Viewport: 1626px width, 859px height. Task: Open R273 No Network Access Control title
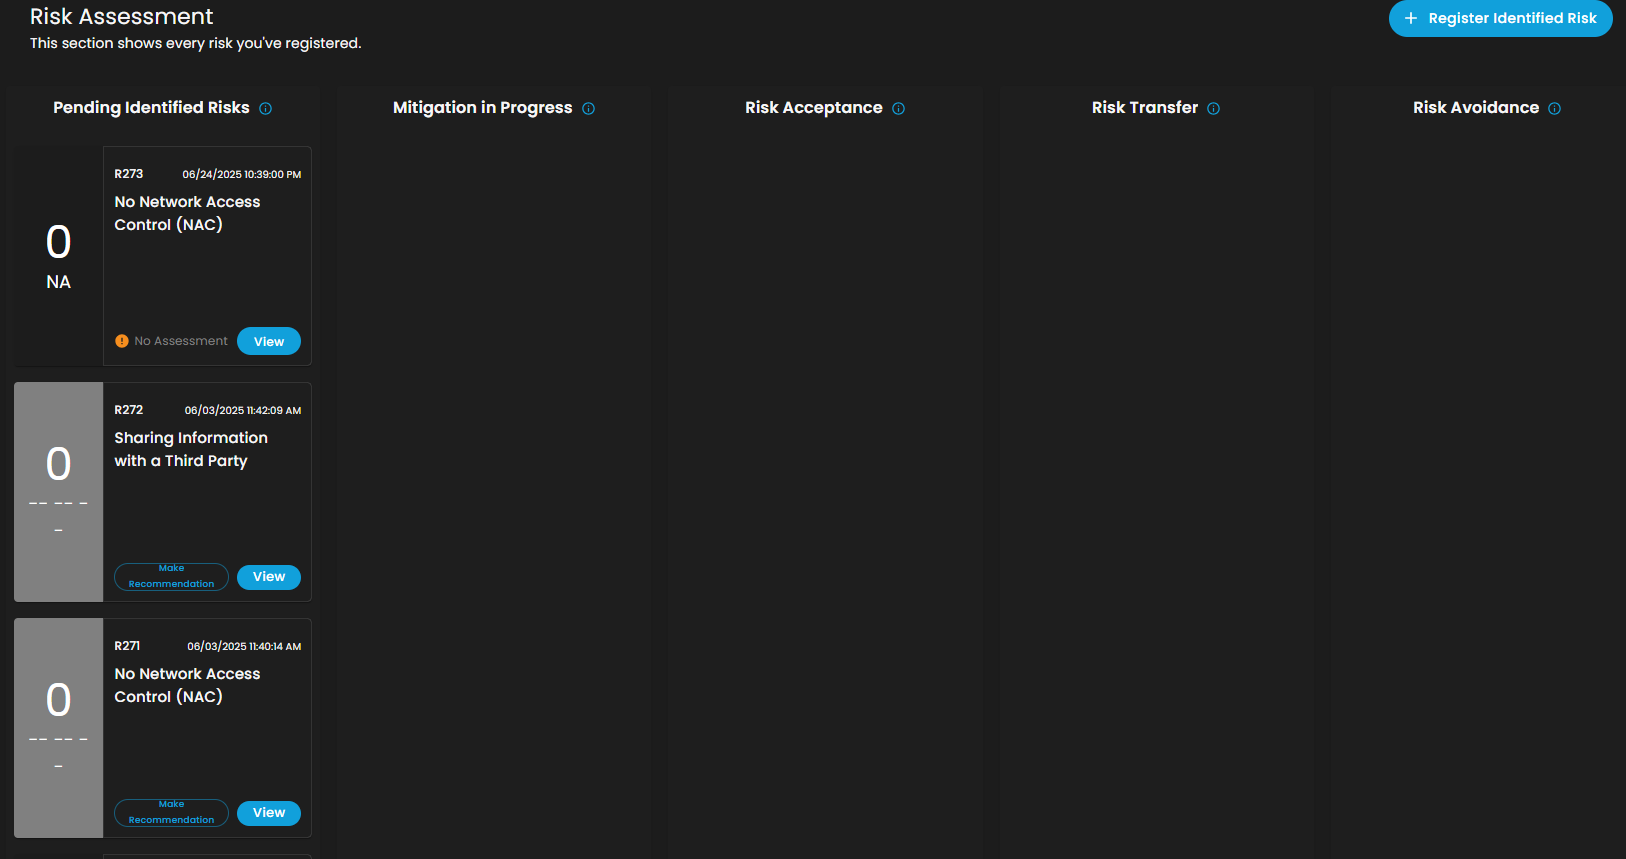pyautogui.click(x=187, y=213)
